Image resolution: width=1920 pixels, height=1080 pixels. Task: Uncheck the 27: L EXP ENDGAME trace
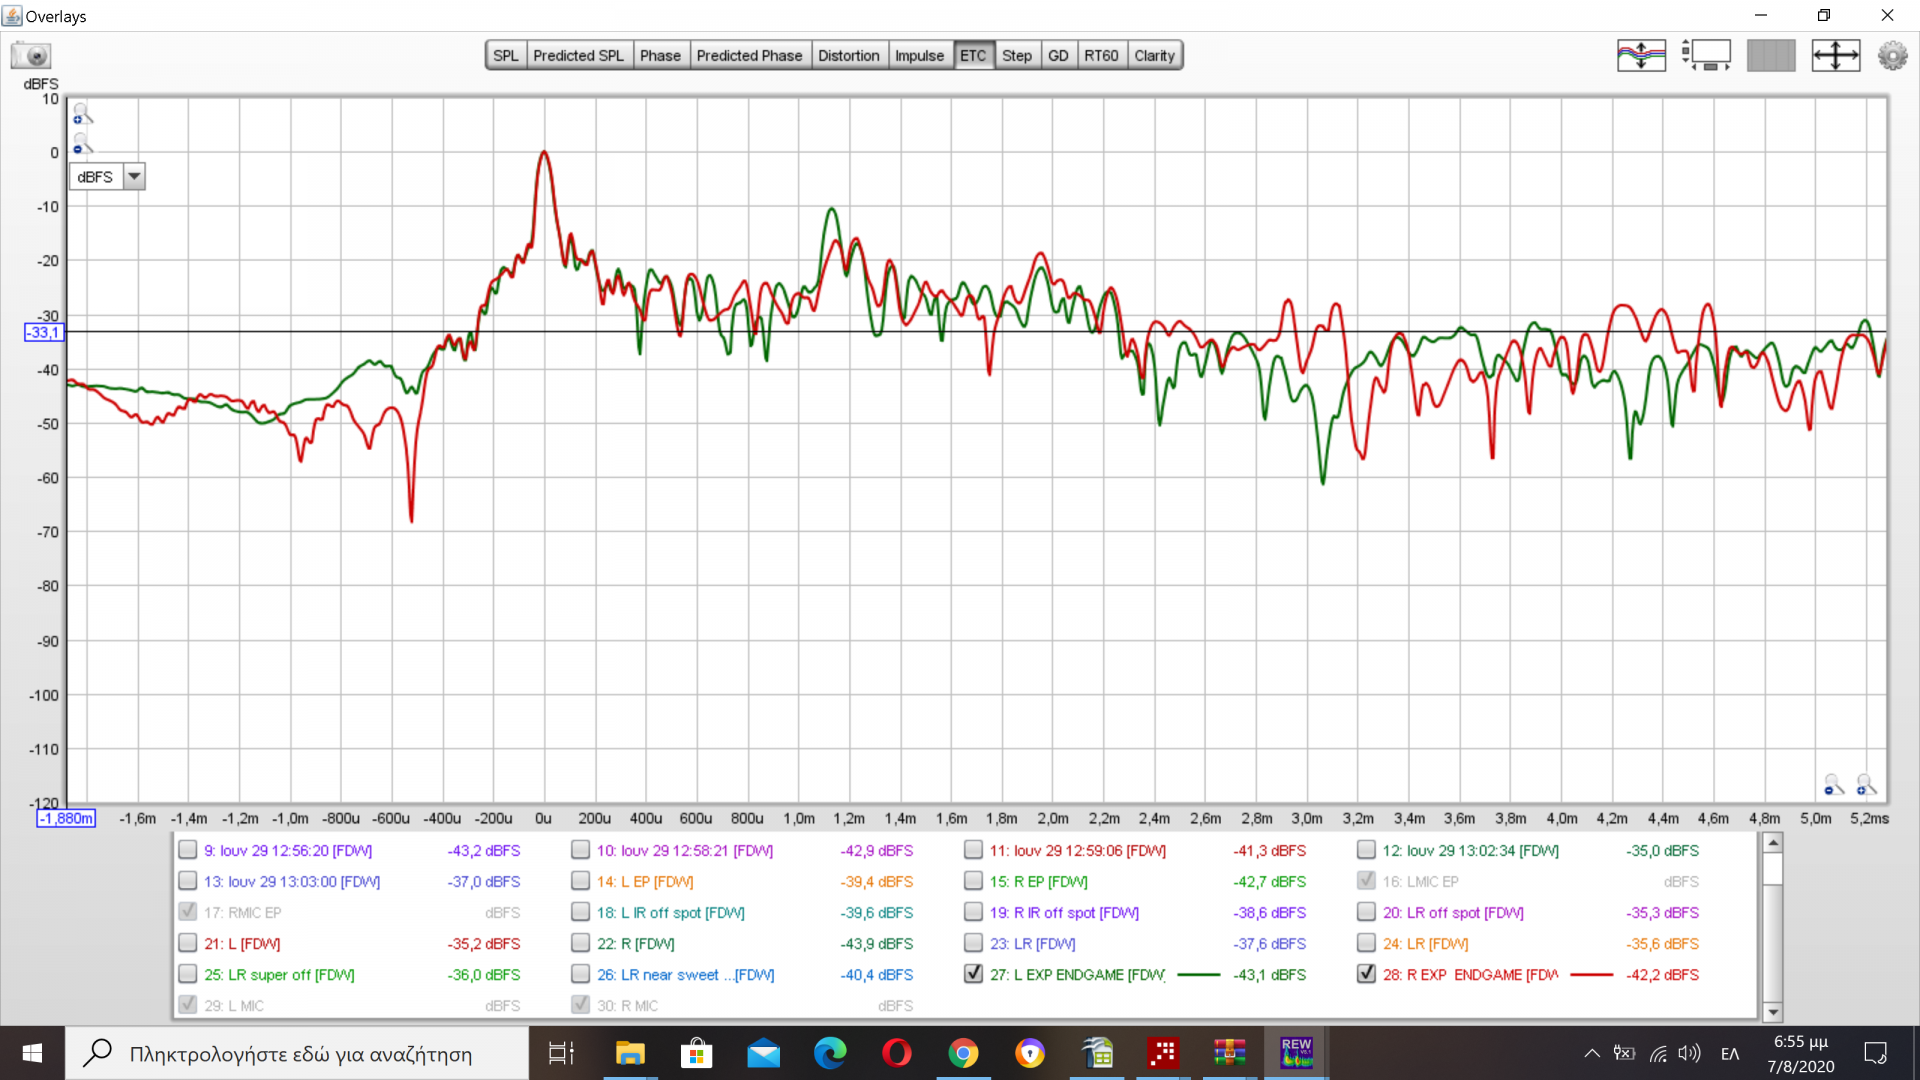pos(973,974)
